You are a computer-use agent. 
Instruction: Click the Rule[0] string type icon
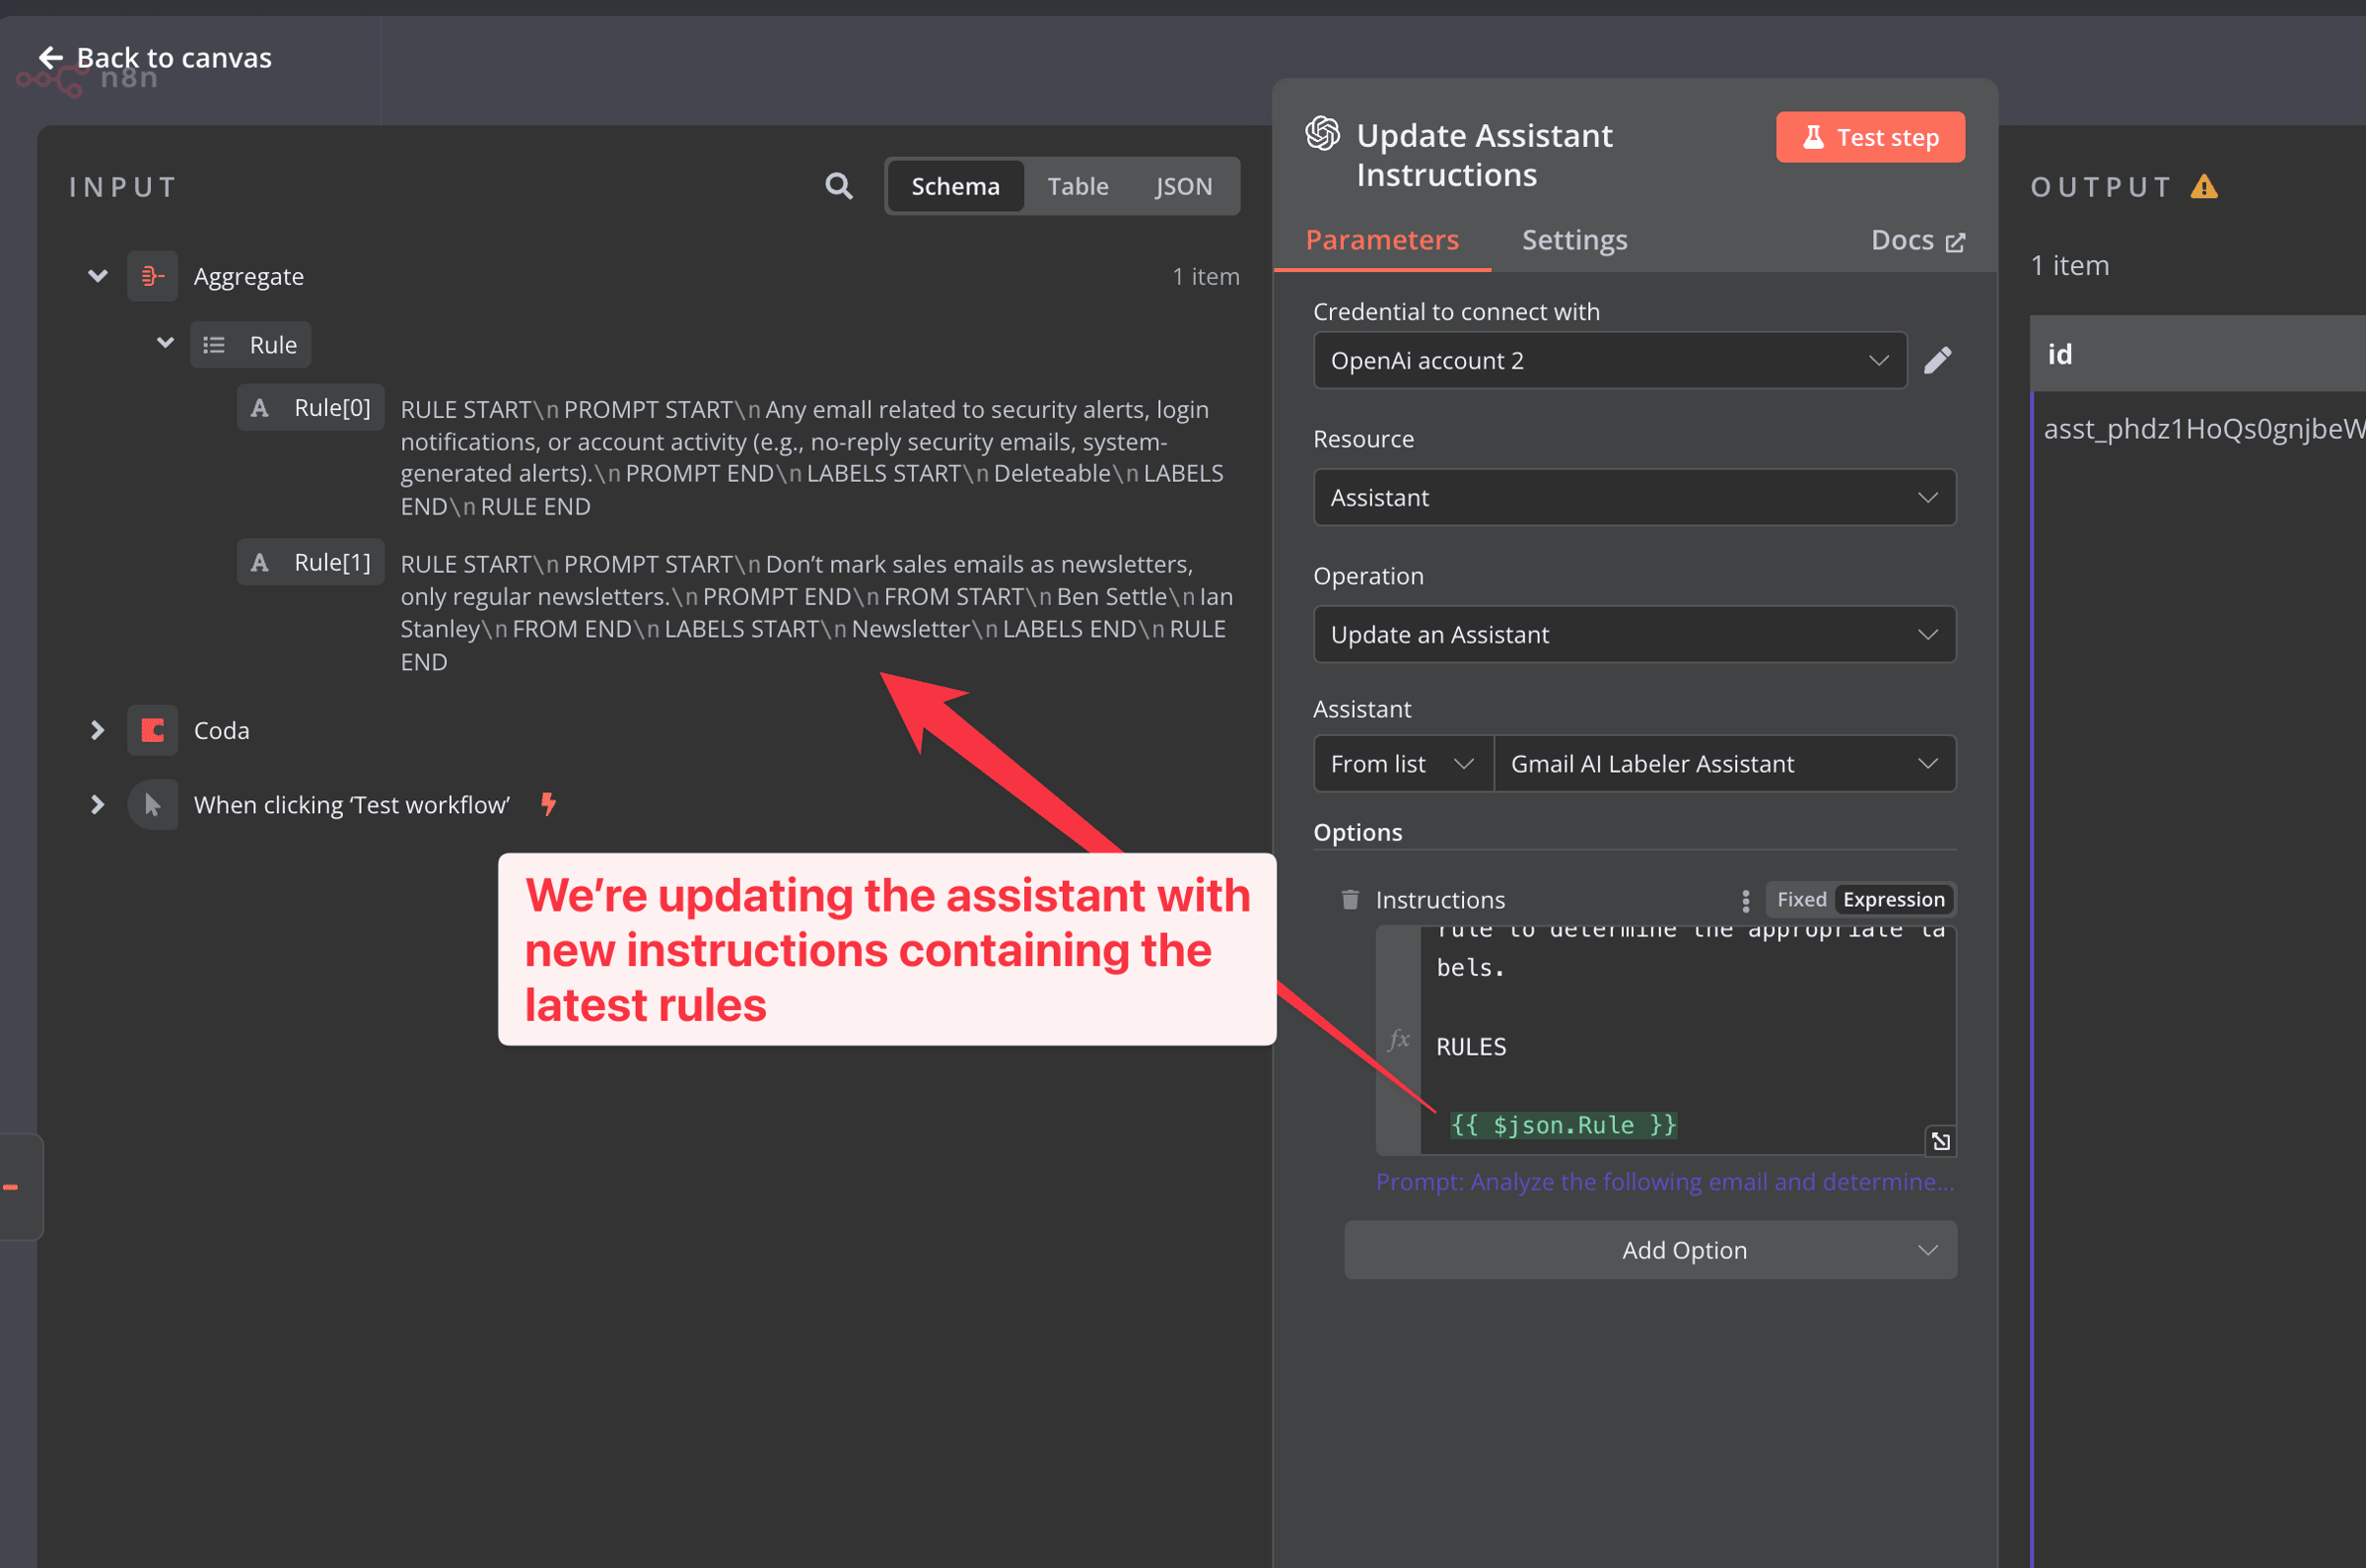coord(260,408)
